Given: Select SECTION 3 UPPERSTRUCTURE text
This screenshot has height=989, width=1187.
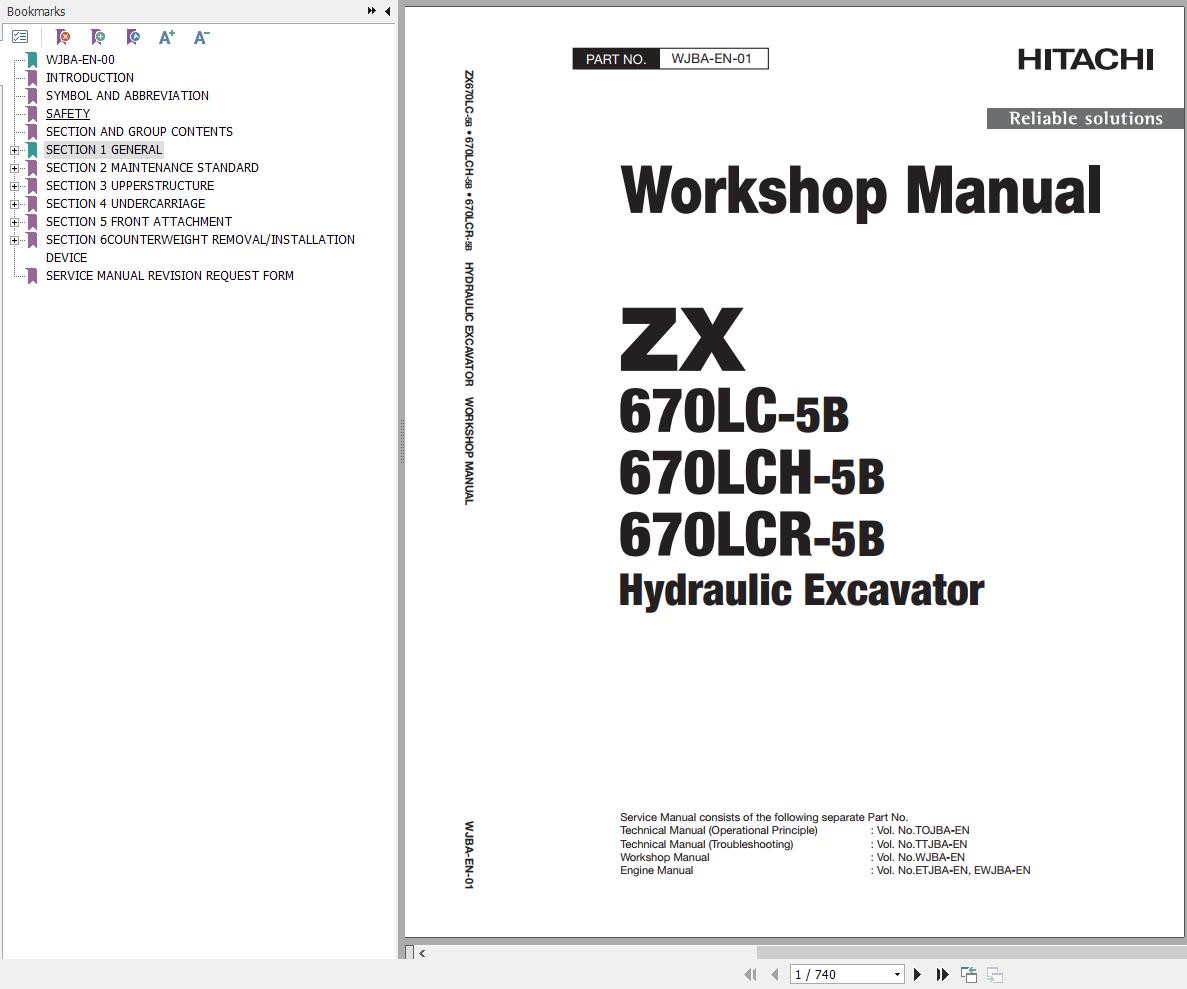Looking at the screenshot, I should (129, 186).
